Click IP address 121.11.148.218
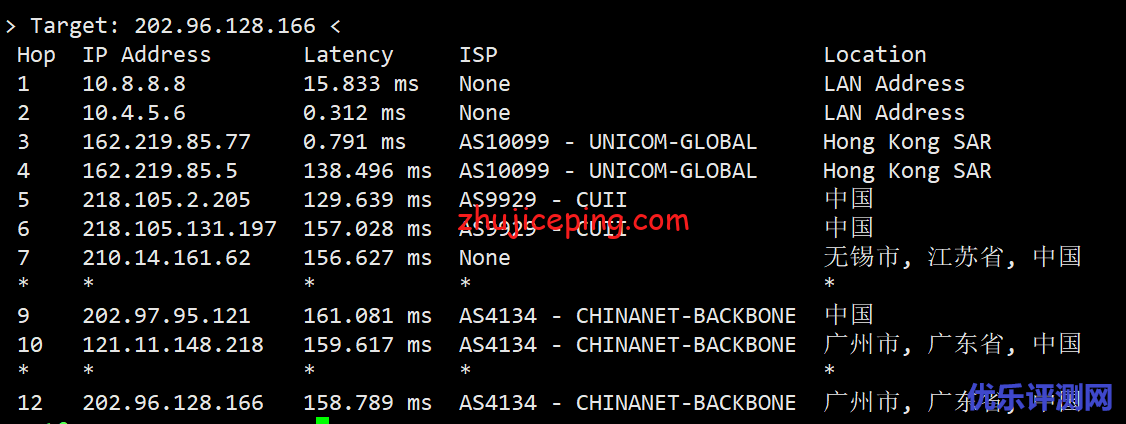 (x=172, y=345)
